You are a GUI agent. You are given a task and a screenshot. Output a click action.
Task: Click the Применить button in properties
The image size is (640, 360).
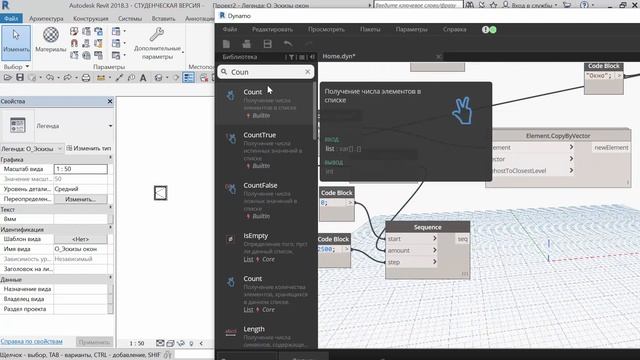(94, 342)
